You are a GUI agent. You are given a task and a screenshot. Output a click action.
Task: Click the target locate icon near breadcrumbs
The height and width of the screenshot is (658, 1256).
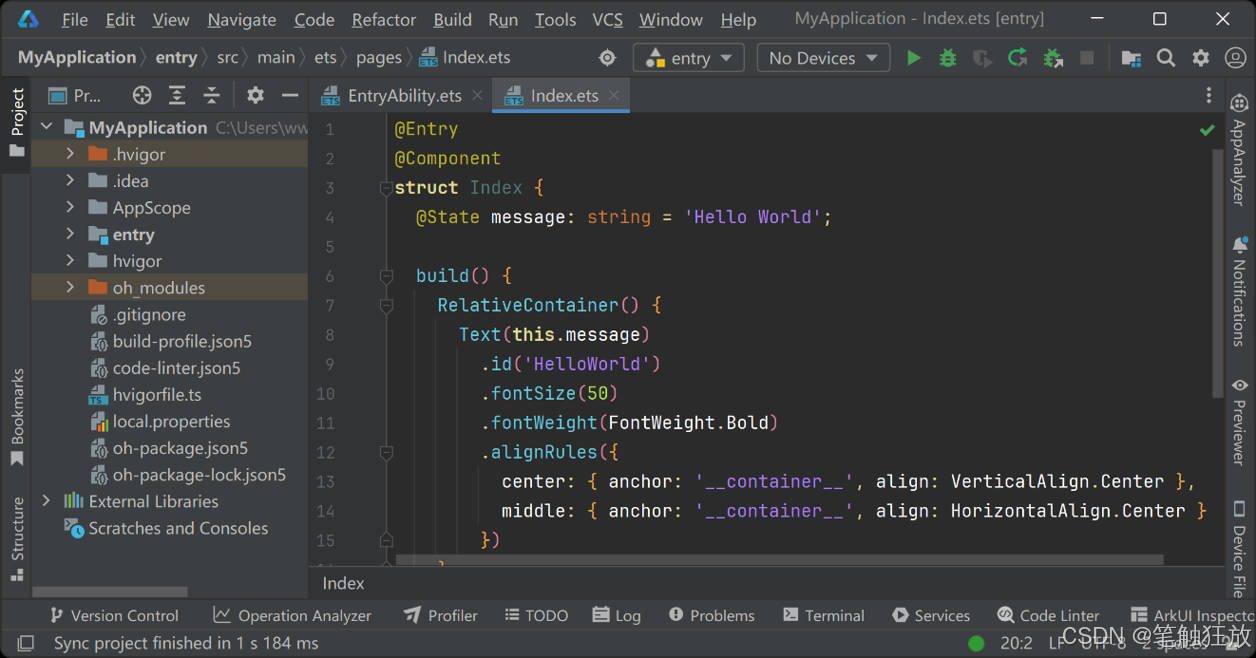607,58
